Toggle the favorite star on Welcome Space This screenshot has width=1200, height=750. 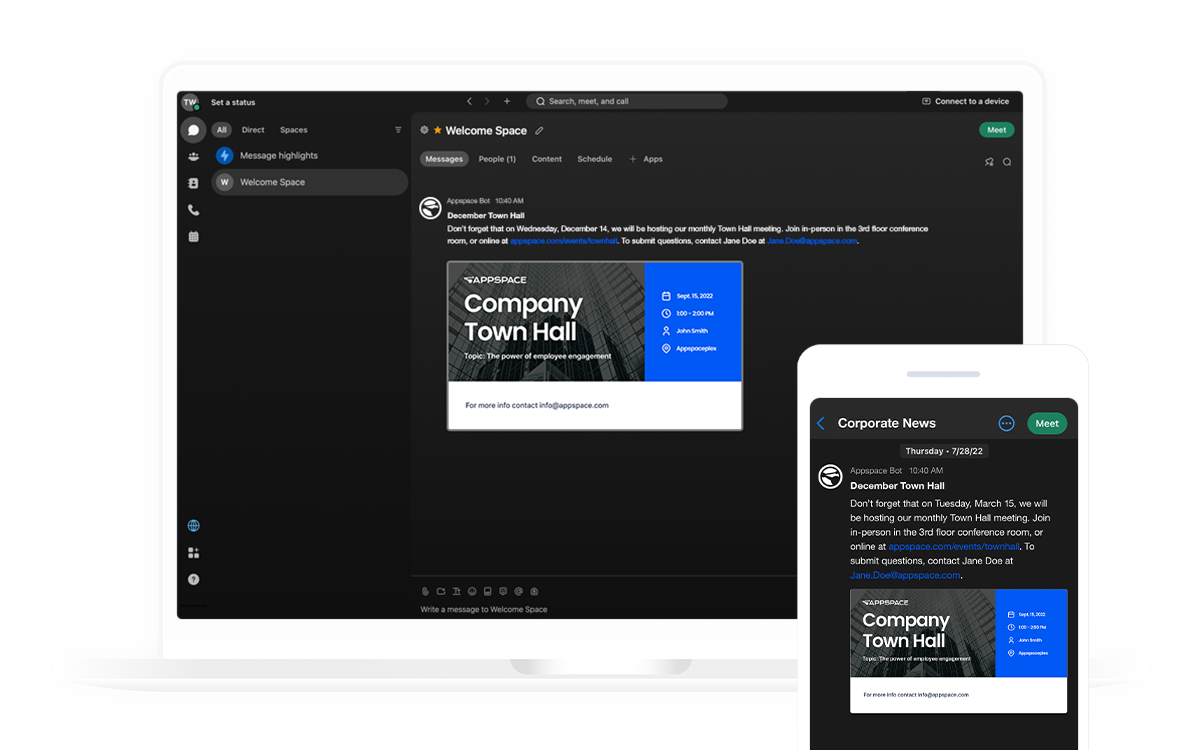pos(437,130)
